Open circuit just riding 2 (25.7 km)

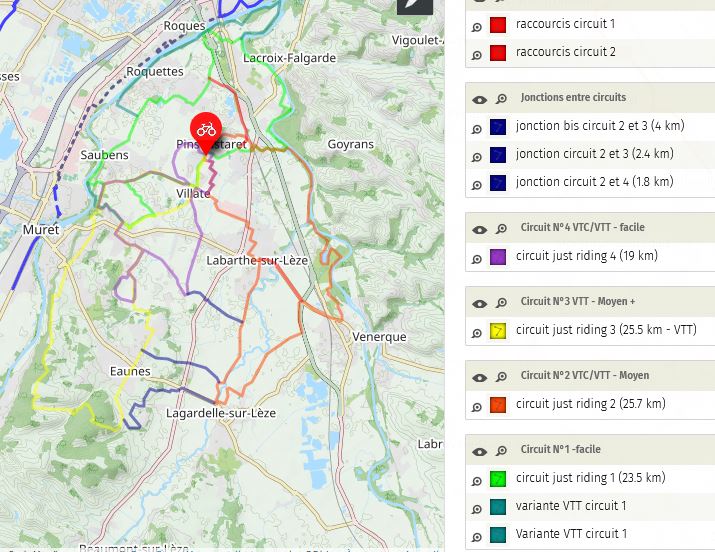coord(590,404)
